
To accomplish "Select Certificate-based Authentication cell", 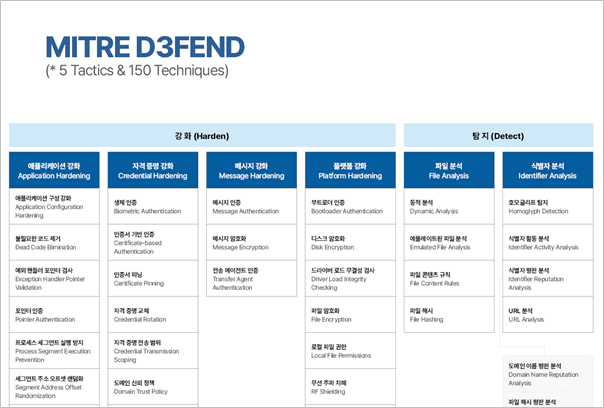I will point(153,243).
